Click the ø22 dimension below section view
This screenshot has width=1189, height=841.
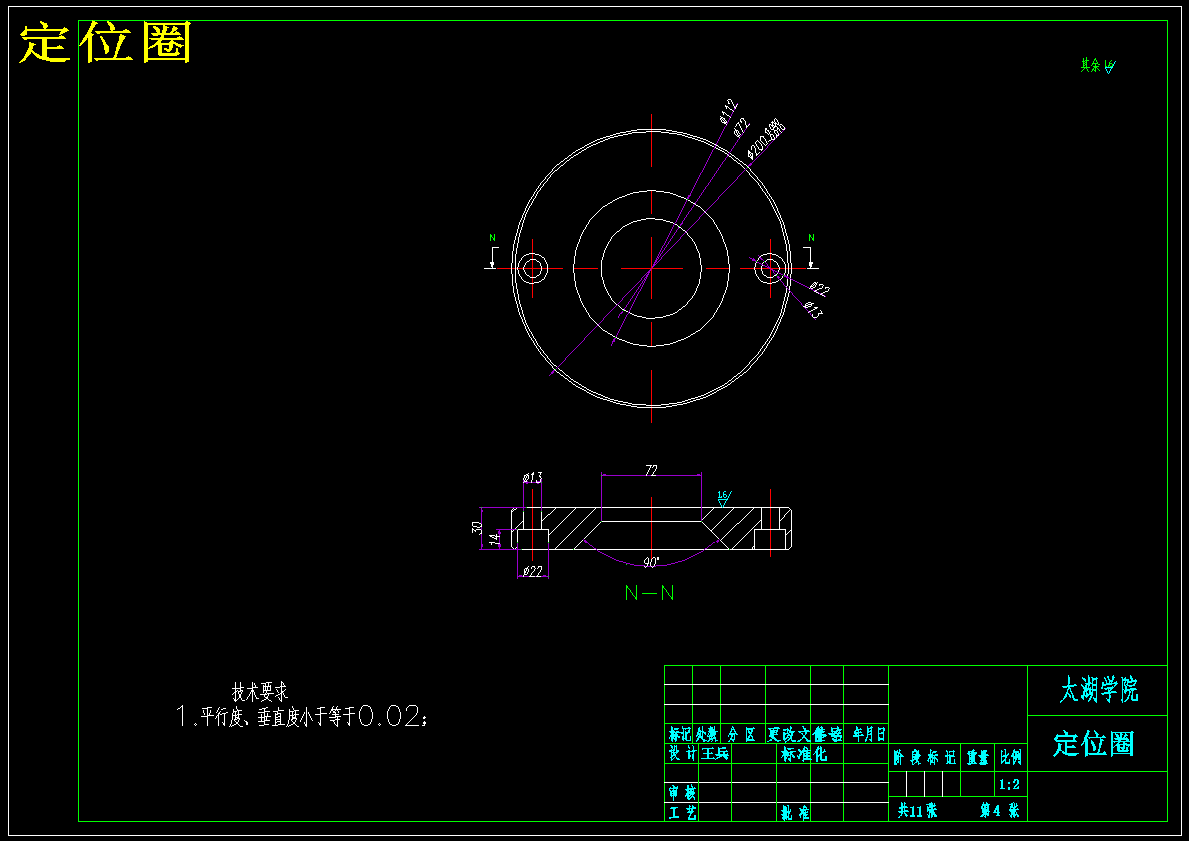tap(533, 572)
